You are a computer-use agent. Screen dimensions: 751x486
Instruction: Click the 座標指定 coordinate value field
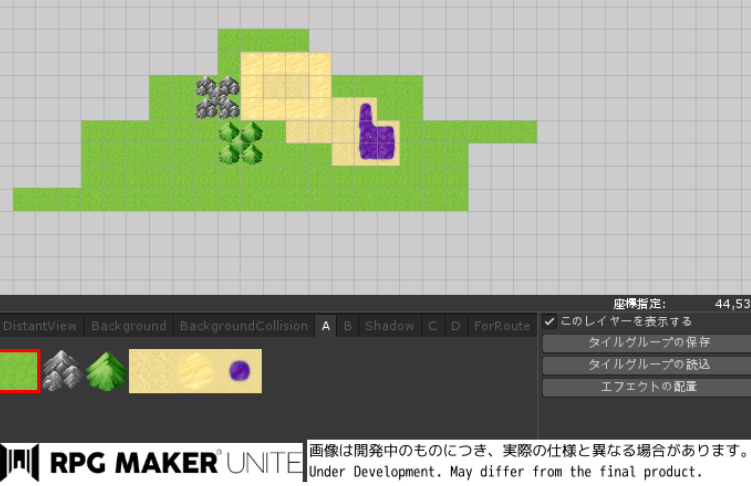tap(732, 303)
